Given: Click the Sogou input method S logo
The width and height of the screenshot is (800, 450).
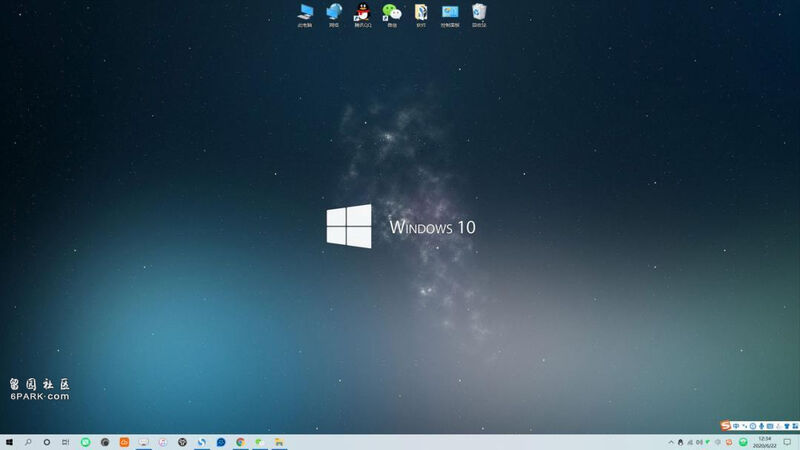Looking at the screenshot, I should pos(726,426).
